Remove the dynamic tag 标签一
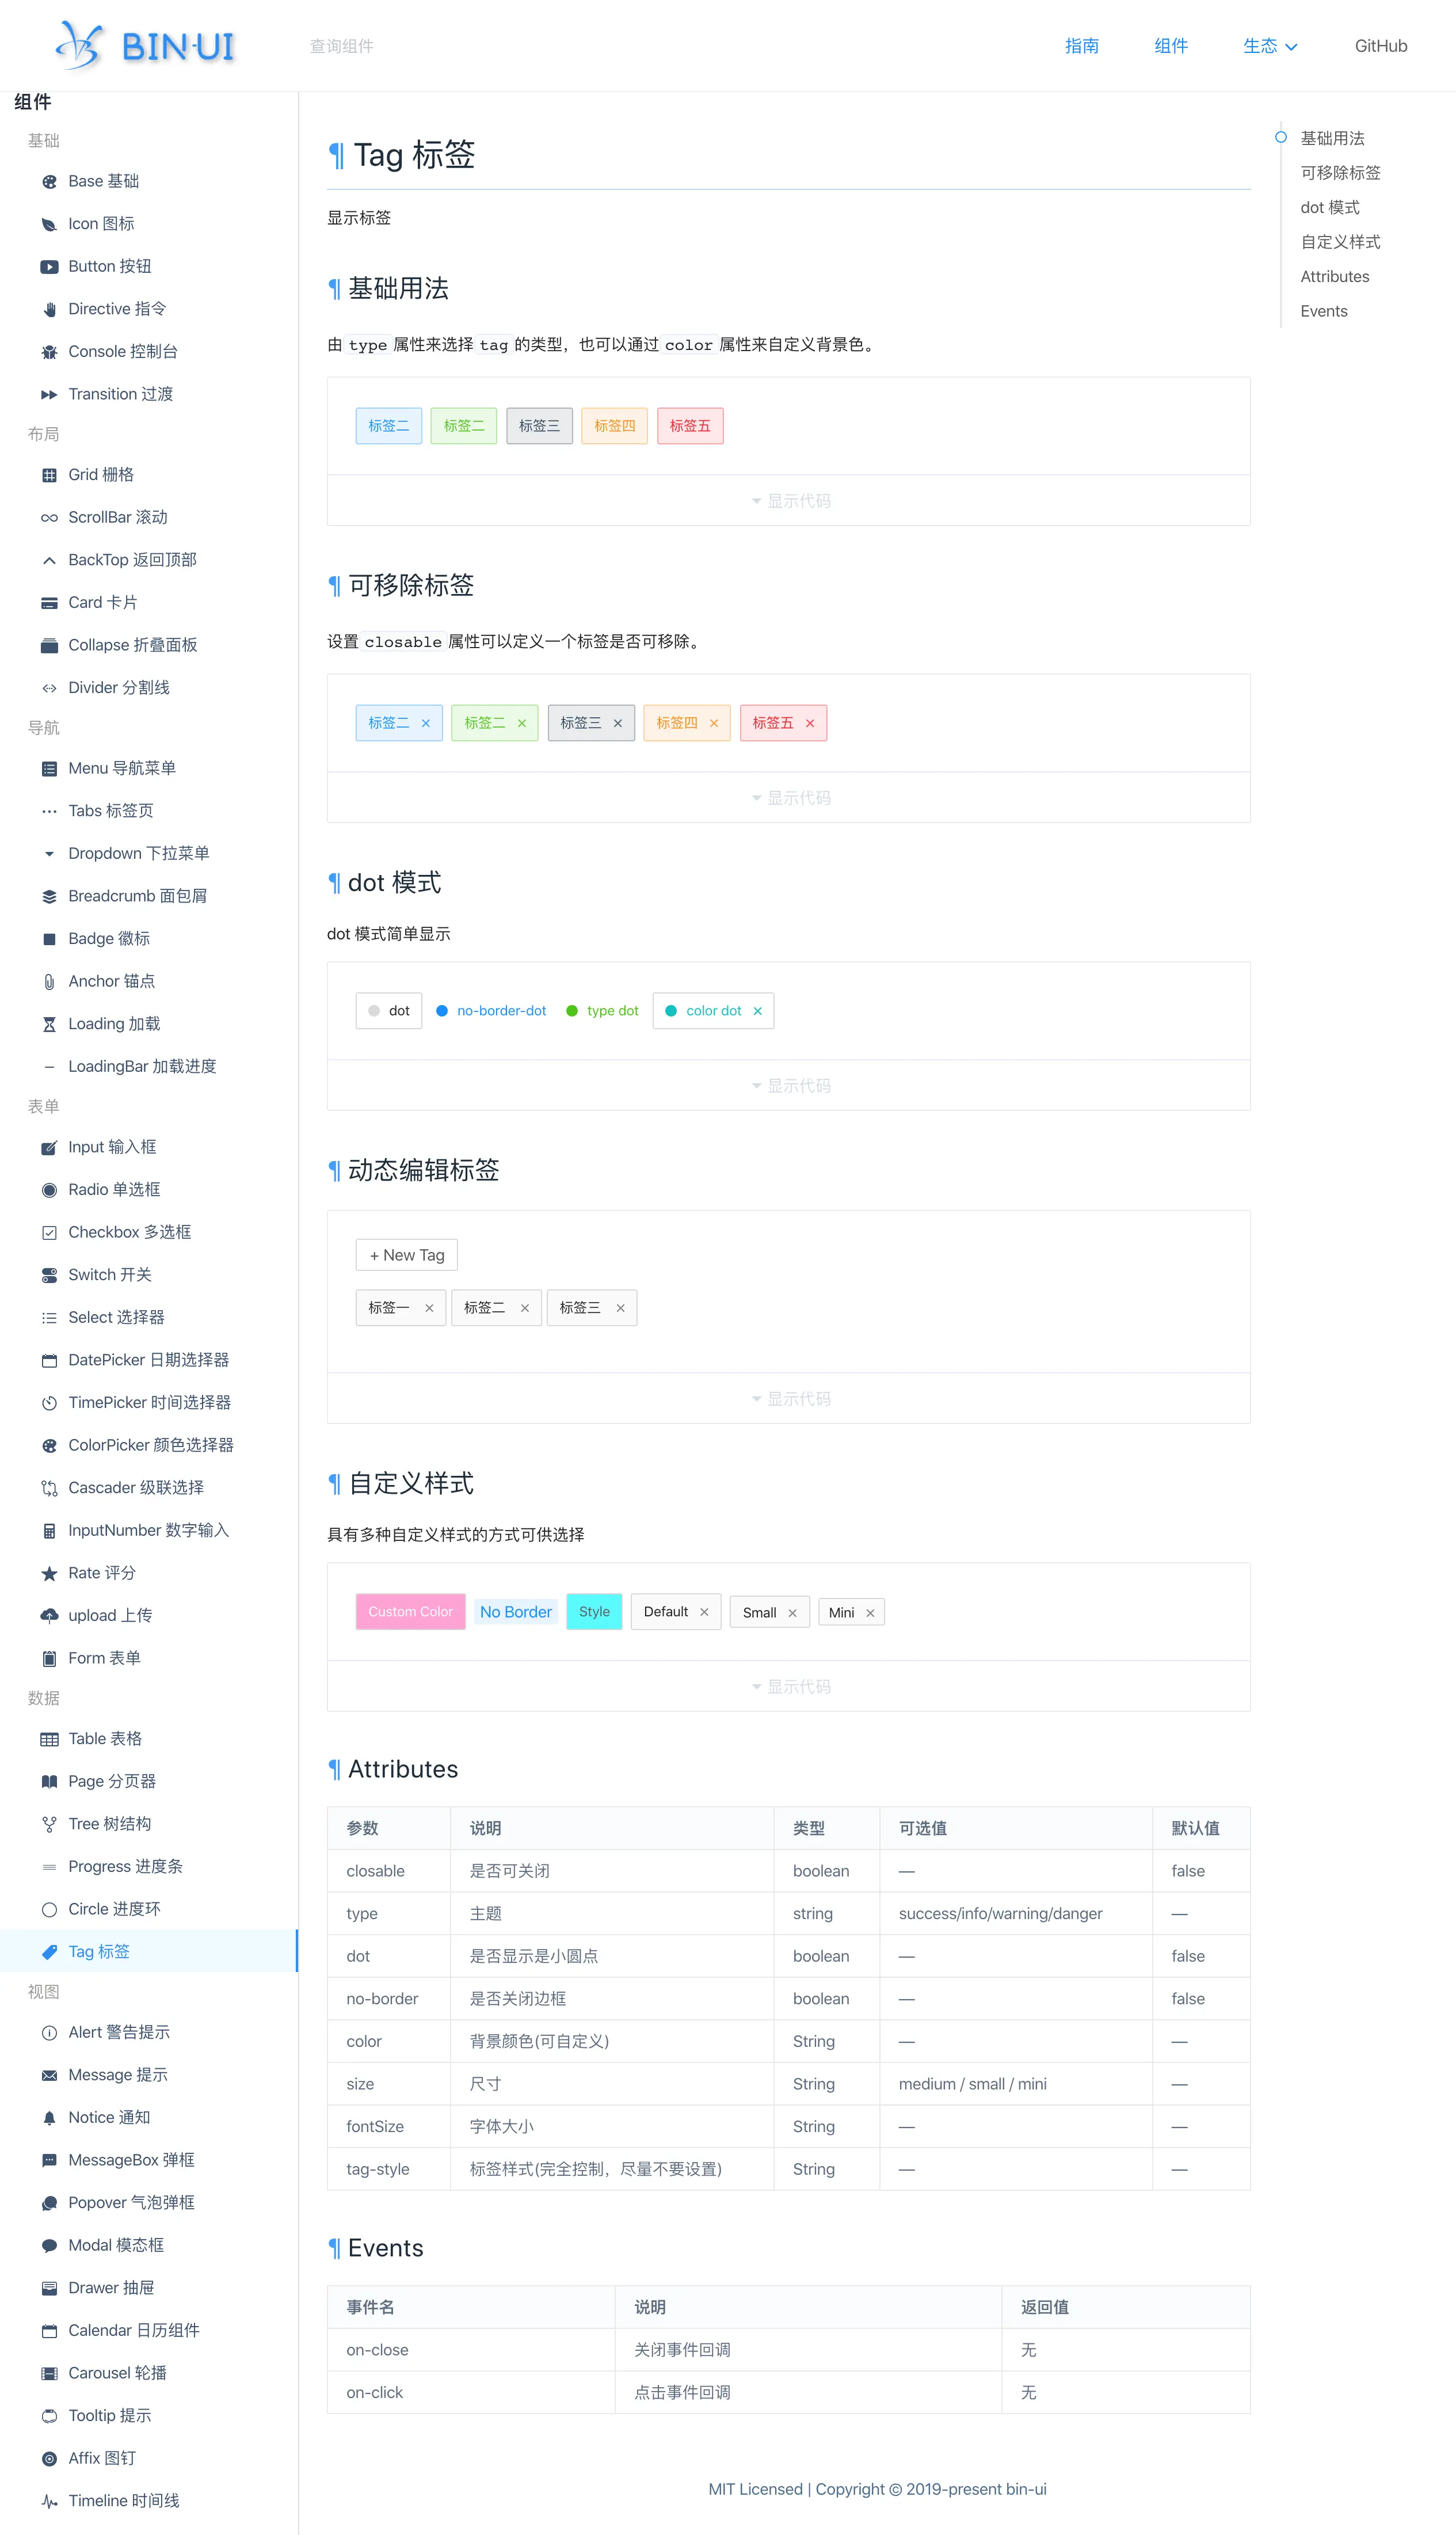This screenshot has height=2535, width=1456. pos(429,1308)
